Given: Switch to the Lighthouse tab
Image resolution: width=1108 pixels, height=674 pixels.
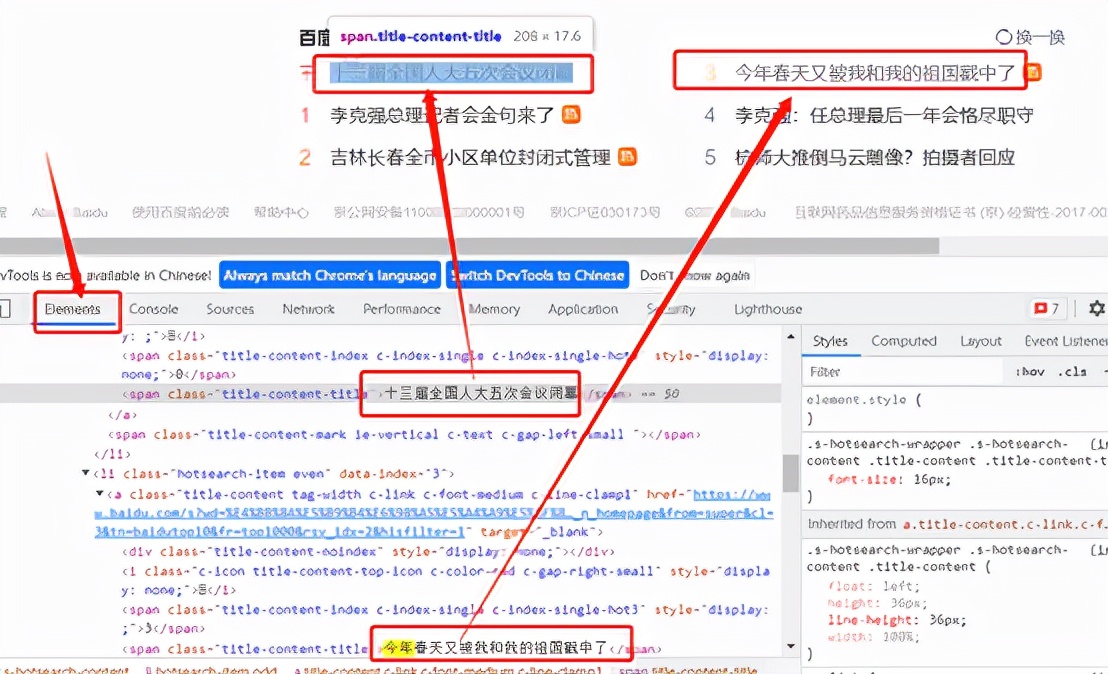Looking at the screenshot, I should [768, 309].
